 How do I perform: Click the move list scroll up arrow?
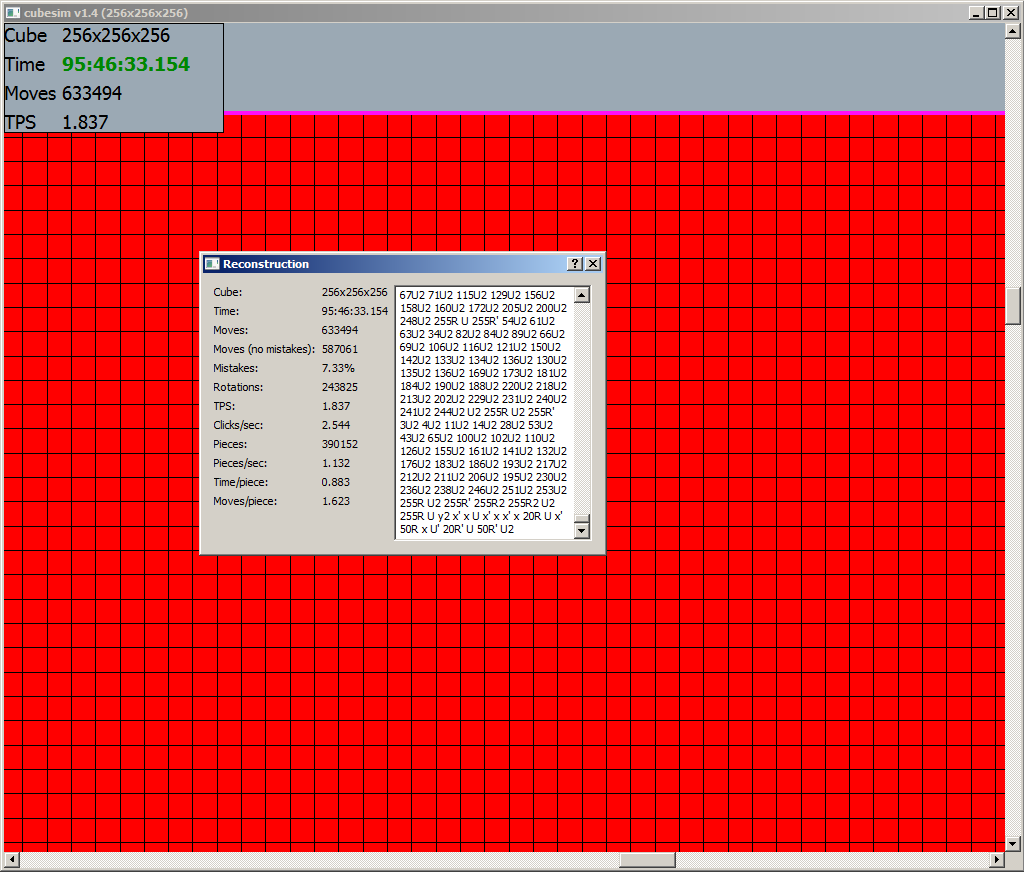582,295
